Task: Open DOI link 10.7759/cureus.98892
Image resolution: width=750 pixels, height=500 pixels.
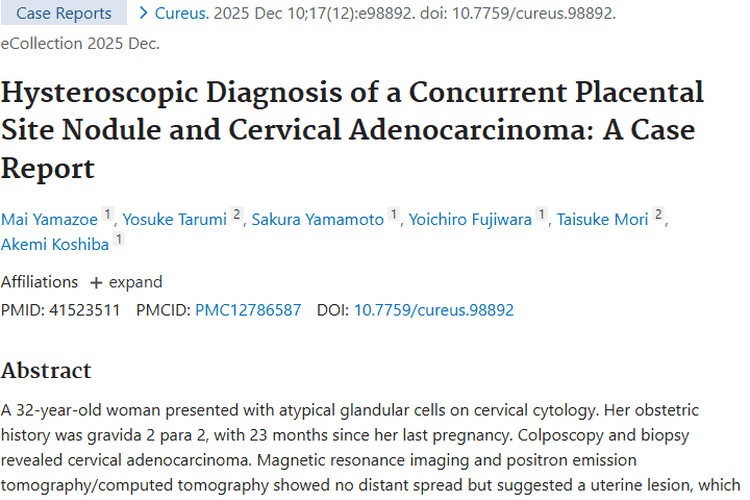Action: click(x=433, y=310)
